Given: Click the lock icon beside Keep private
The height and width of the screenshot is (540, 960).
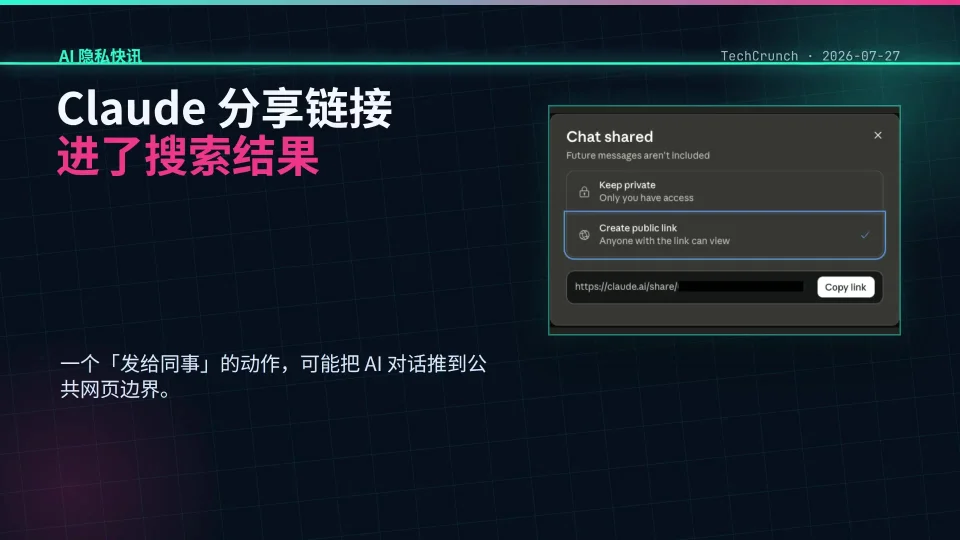Looking at the screenshot, I should pyautogui.click(x=584, y=192).
